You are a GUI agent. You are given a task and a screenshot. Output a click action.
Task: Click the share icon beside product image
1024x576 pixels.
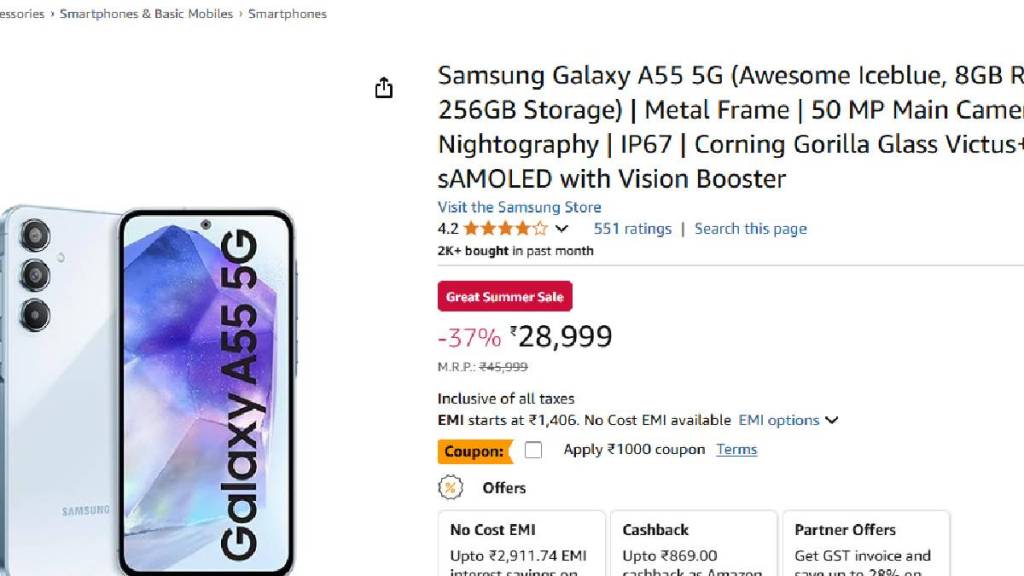point(384,88)
